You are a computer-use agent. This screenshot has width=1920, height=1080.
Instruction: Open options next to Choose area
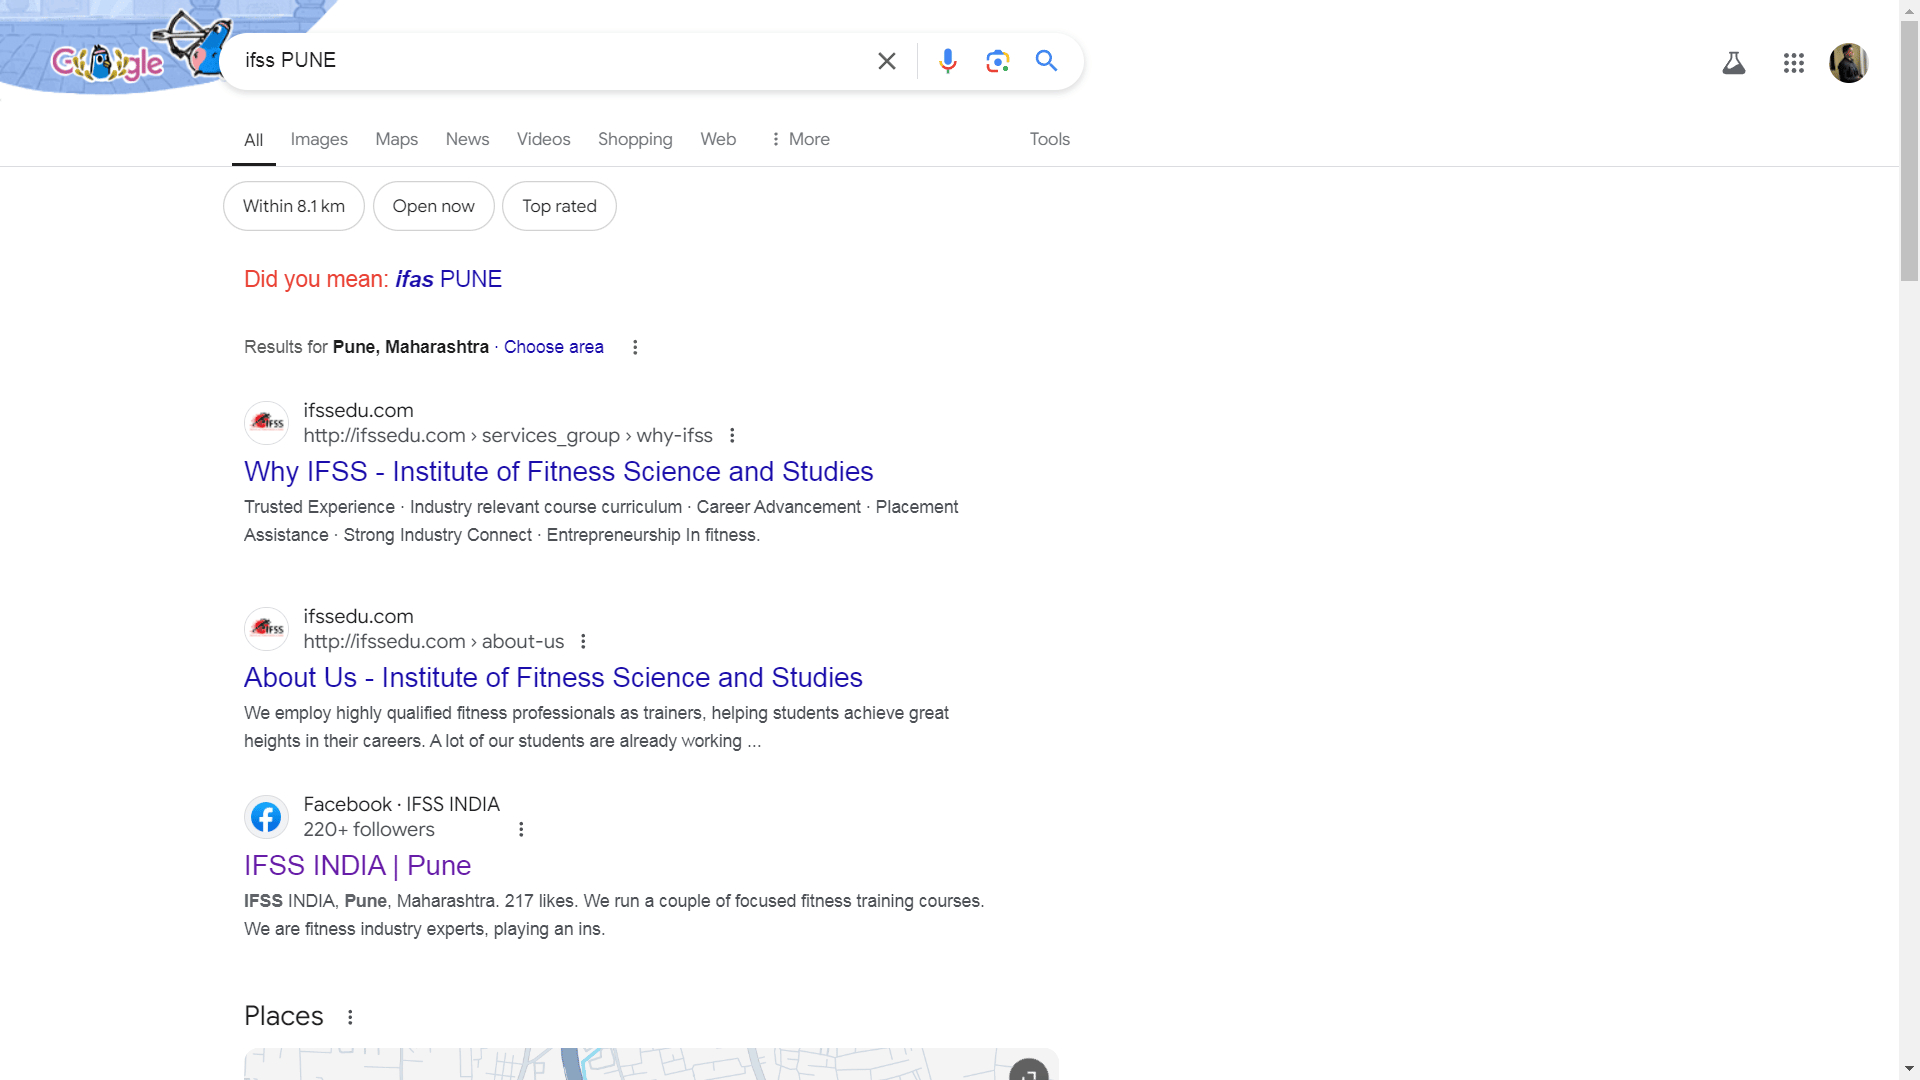click(x=635, y=347)
